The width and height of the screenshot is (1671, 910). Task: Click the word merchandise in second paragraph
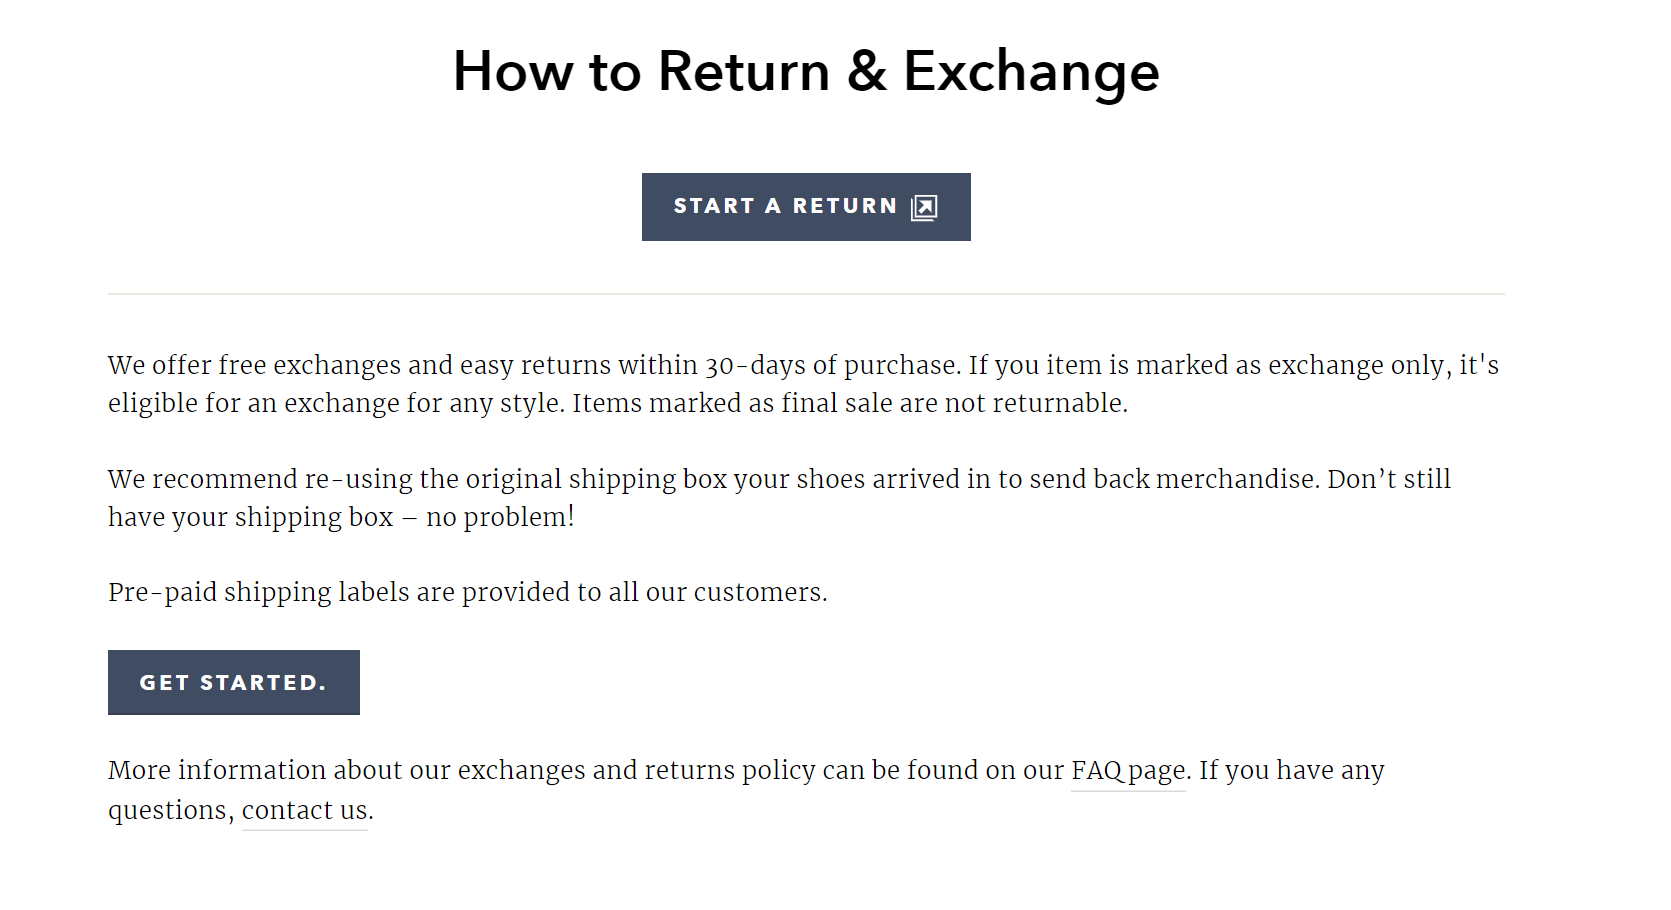tap(1236, 479)
